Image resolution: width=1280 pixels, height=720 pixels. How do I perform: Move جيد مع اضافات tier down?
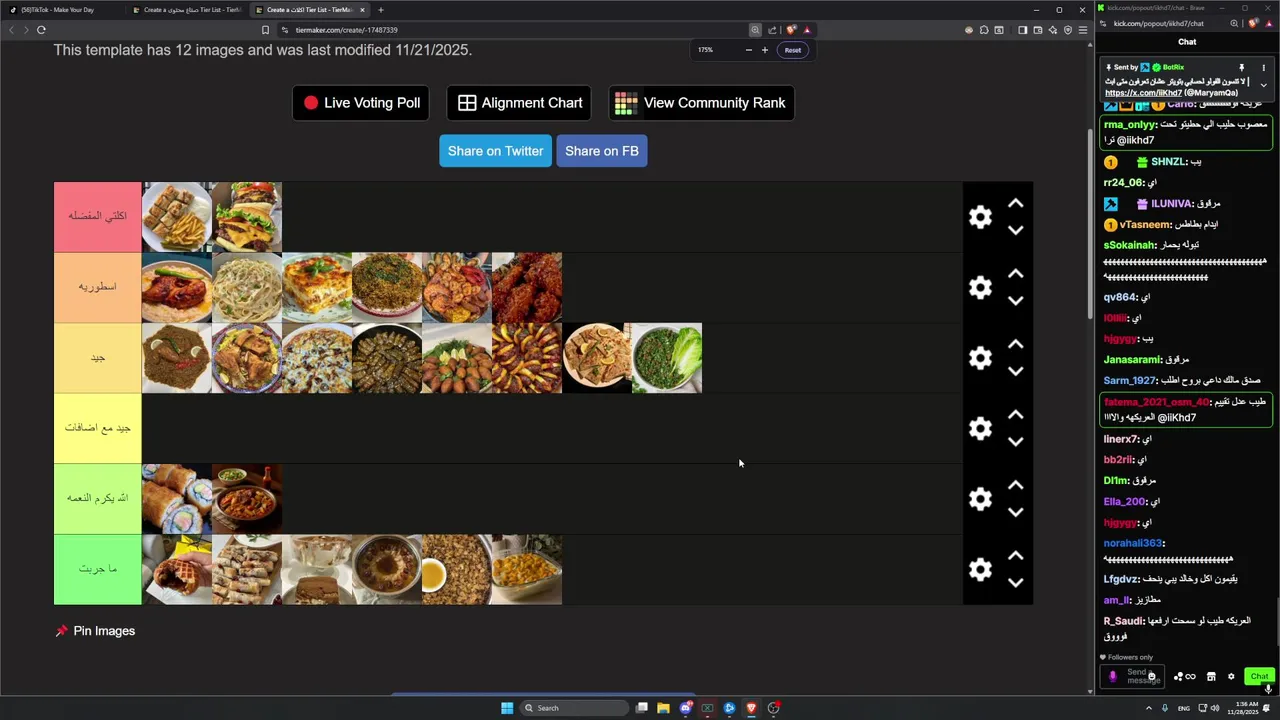click(x=1015, y=441)
